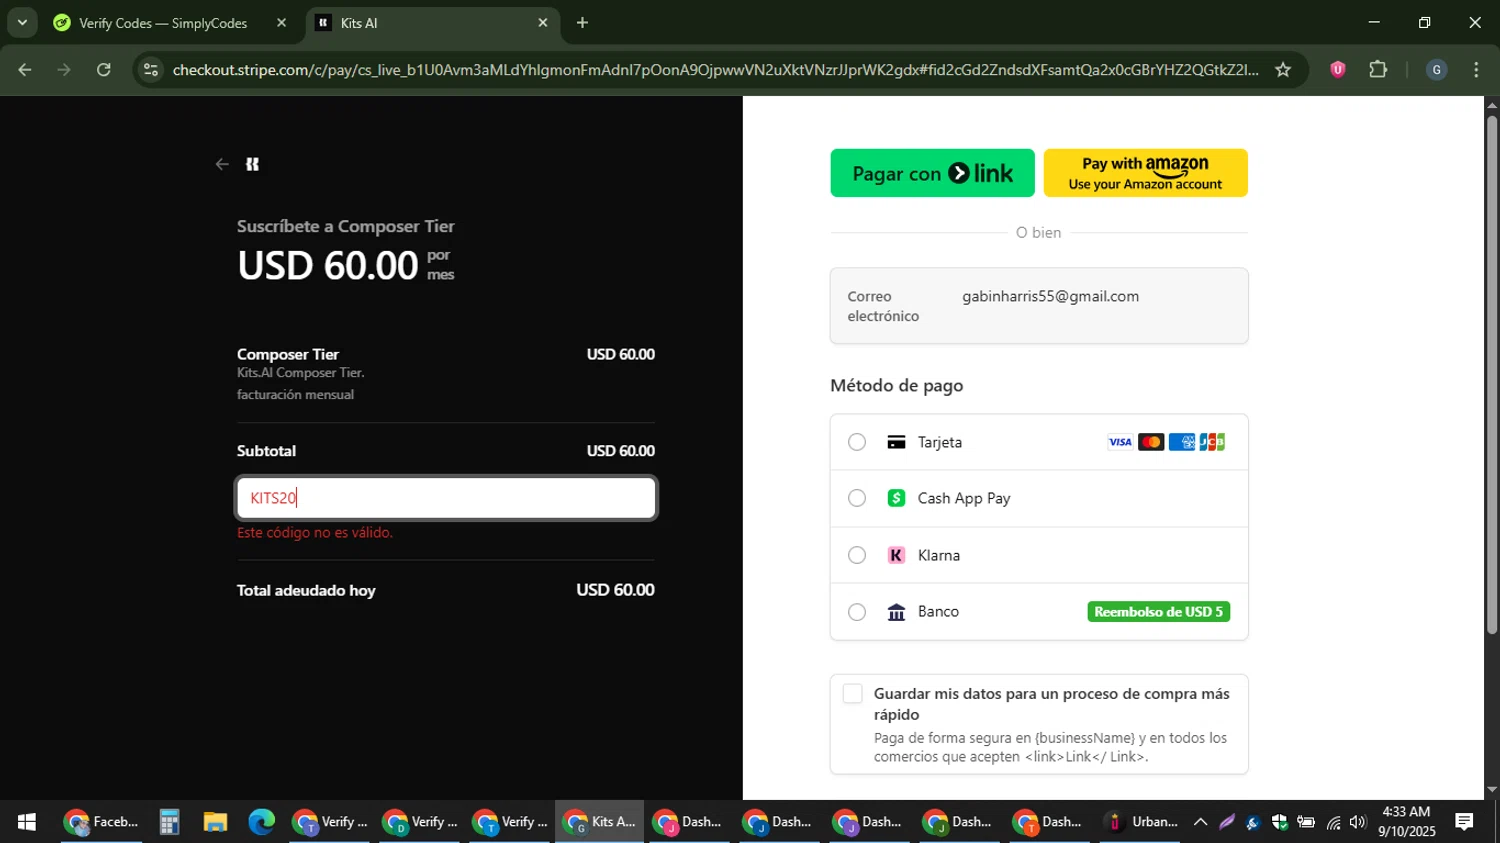Bookmark this page with the star icon
This screenshot has height=843, width=1500.
[1283, 69]
